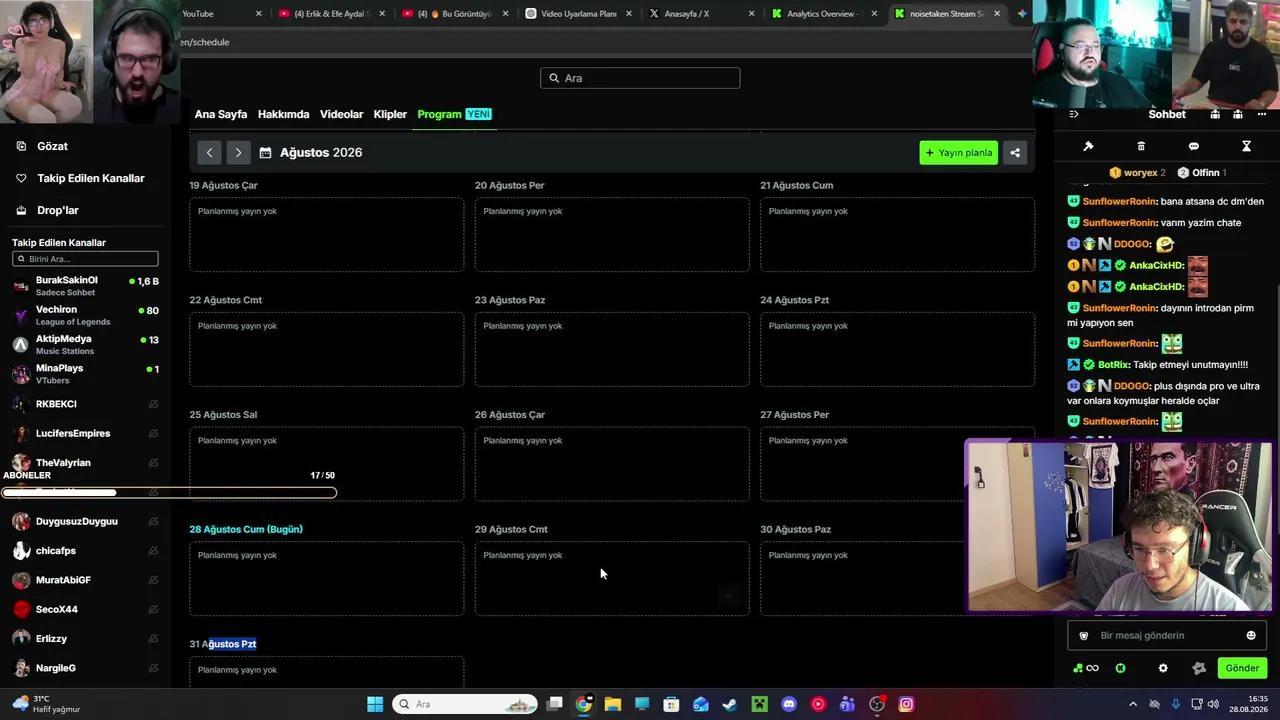Open the Hakkımda channel tab
This screenshot has height=720, width=1280.
[x=284, y=114]
